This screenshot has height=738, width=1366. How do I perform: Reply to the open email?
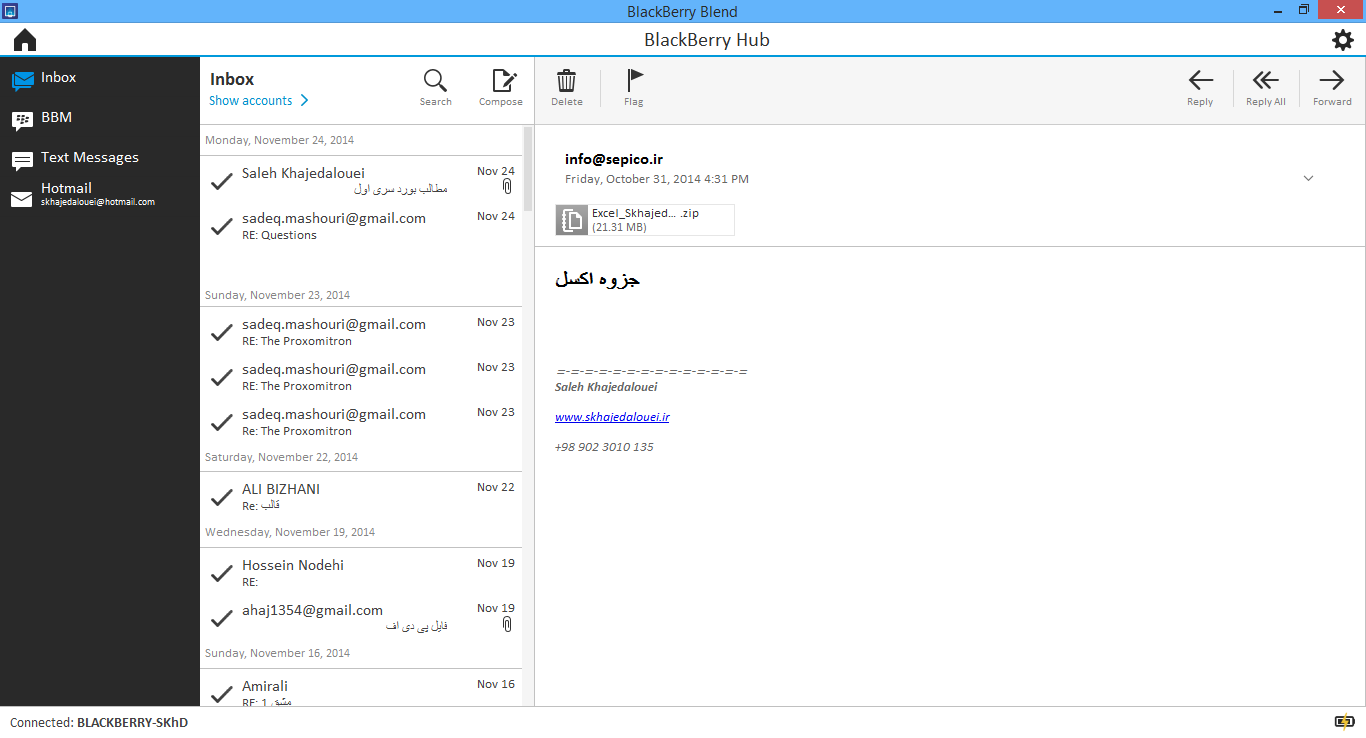[1200, 82]
